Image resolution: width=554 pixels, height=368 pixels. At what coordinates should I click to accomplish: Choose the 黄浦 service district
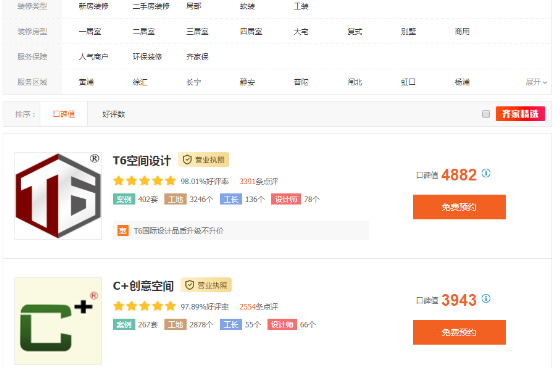(x=86, y=82)
